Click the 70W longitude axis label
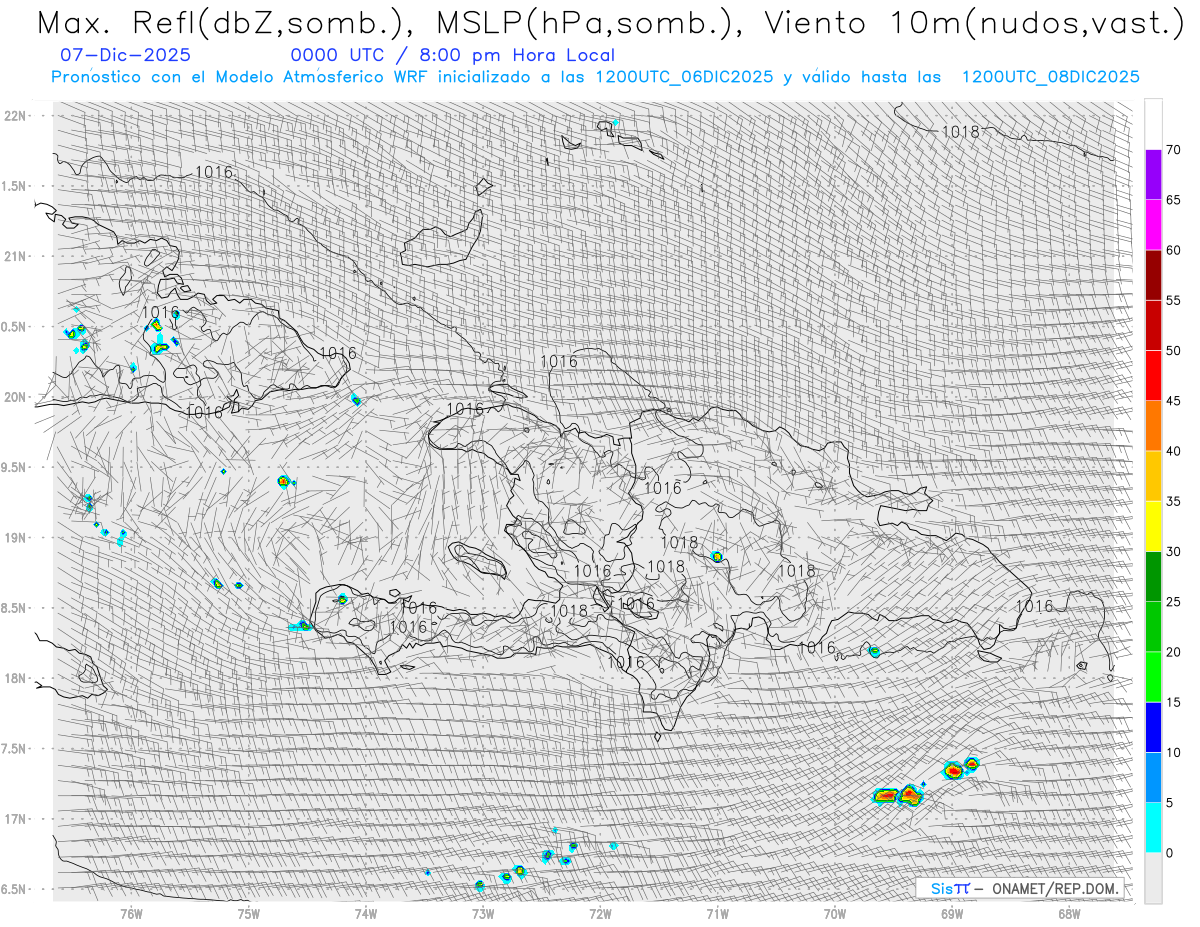The width and height of the screenshot is (1200, 927). point(835,913)
